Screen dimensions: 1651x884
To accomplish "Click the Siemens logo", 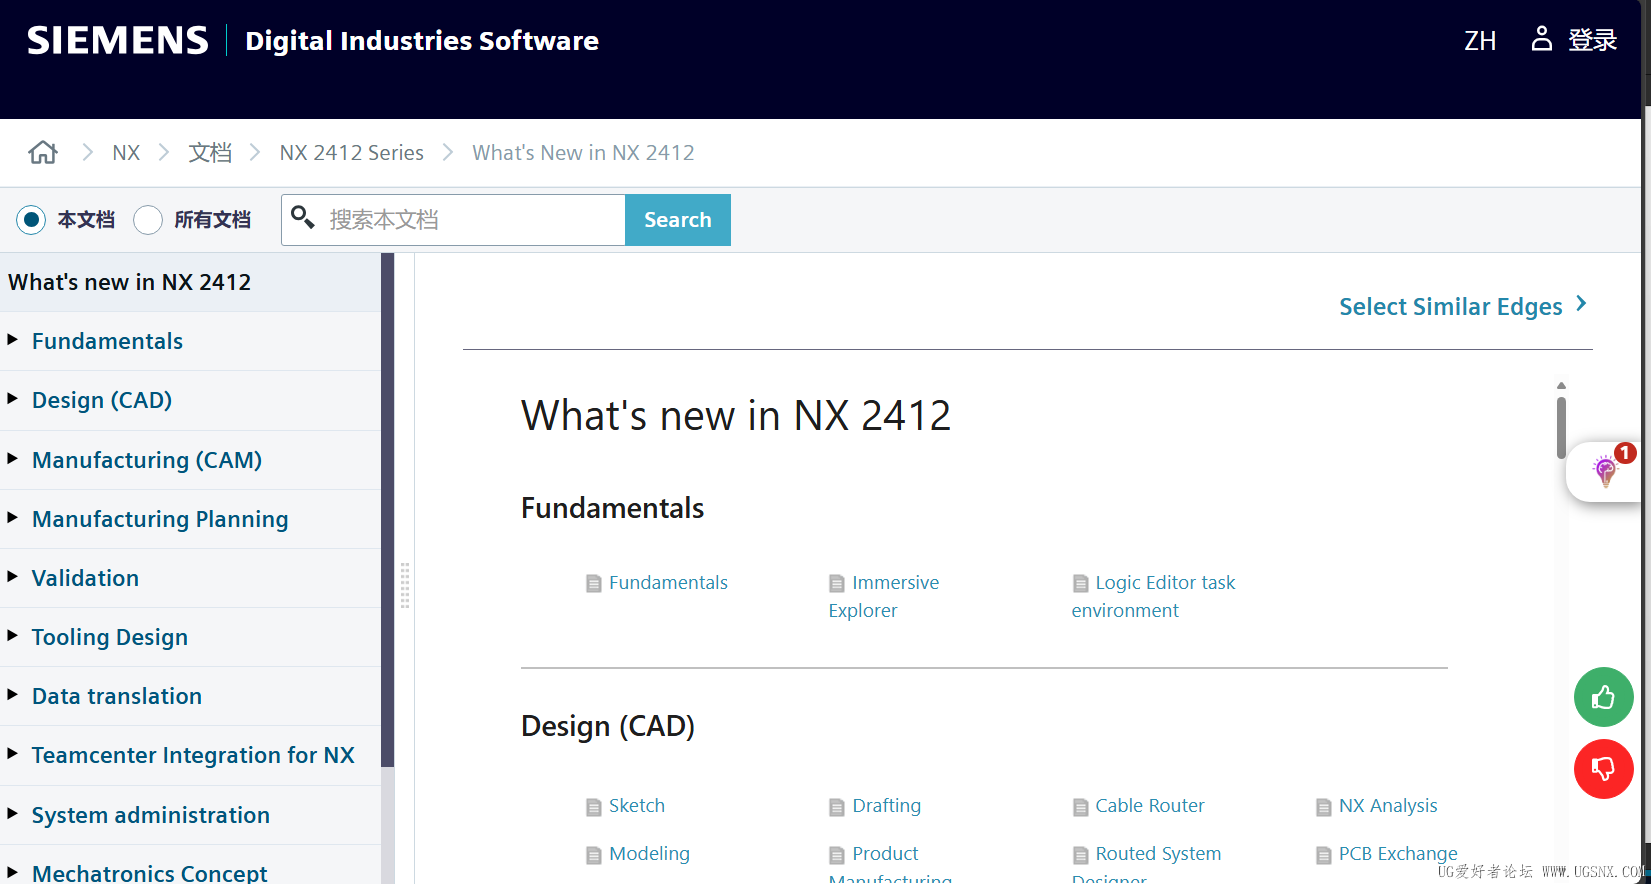I will point(118,40).
